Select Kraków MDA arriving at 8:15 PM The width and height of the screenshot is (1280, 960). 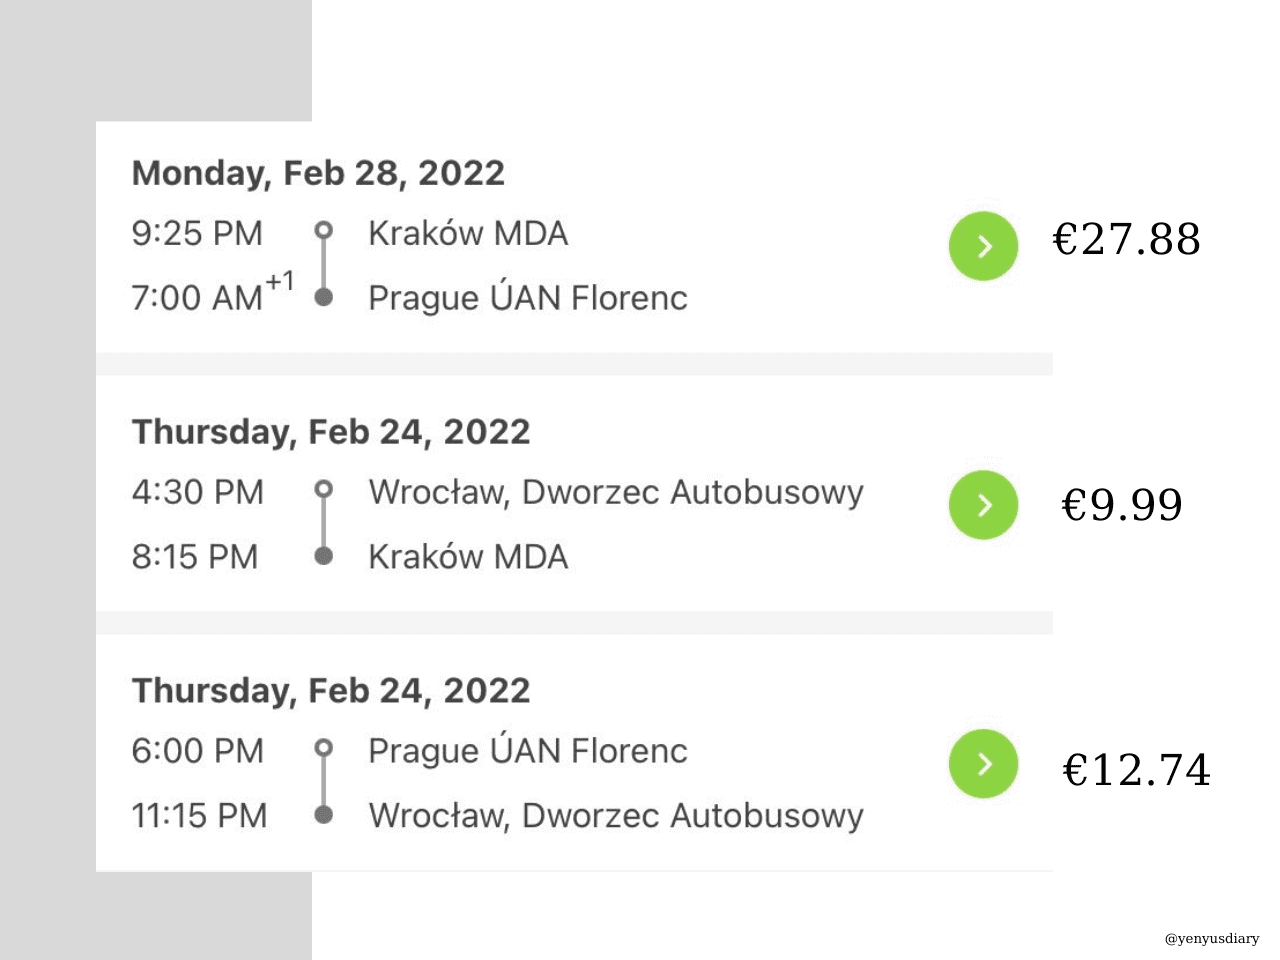(468, 556)
